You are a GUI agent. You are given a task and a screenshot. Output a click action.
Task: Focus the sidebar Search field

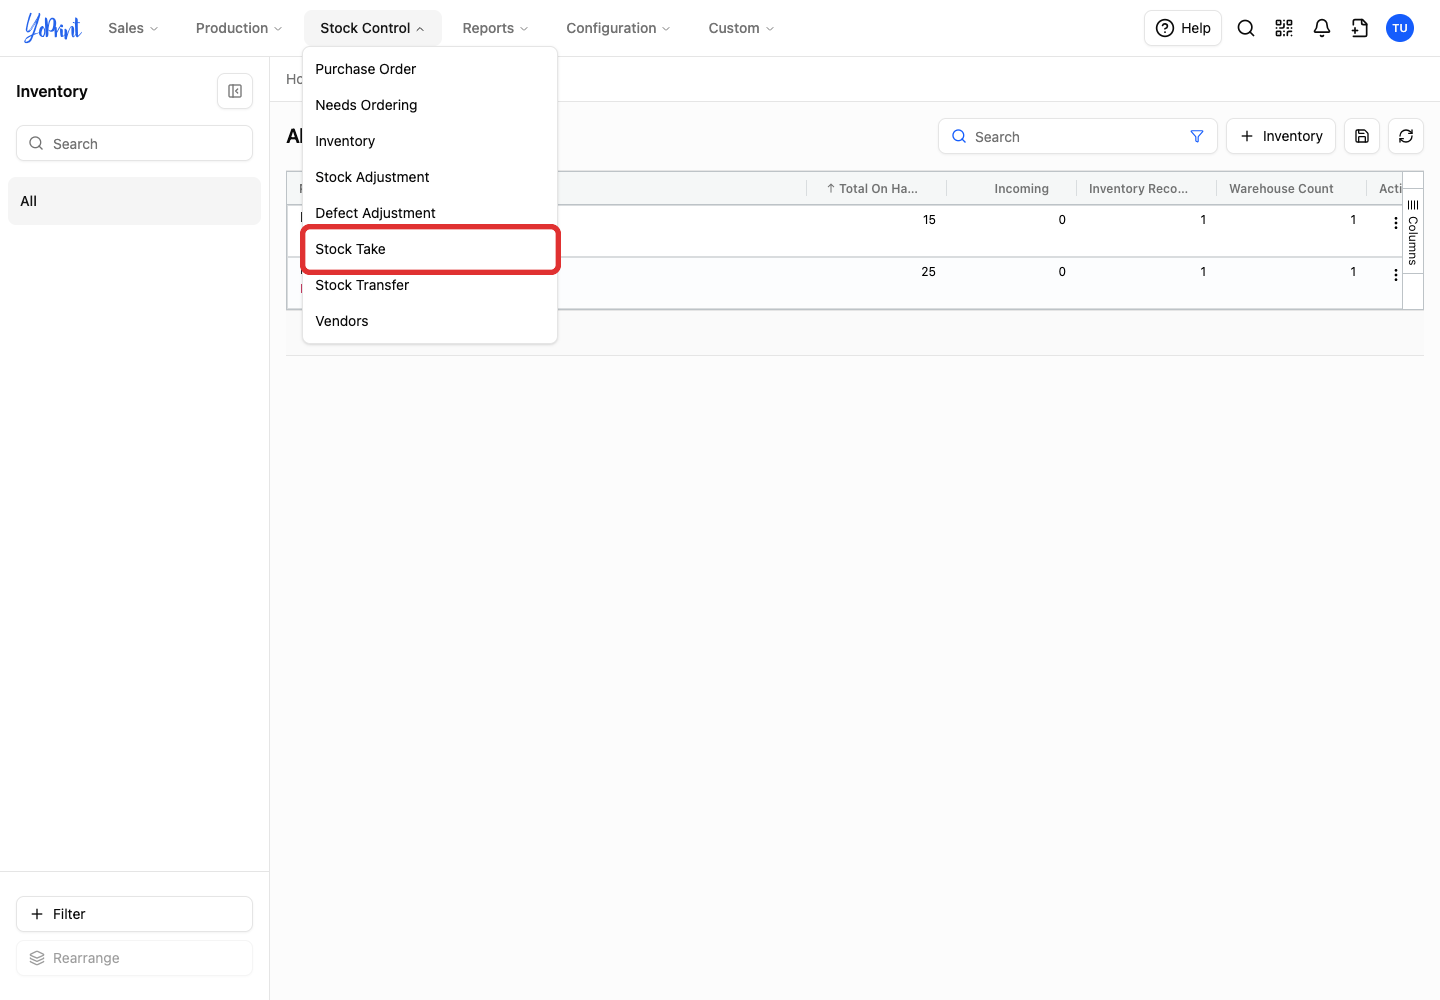click(x=134, y=143)
